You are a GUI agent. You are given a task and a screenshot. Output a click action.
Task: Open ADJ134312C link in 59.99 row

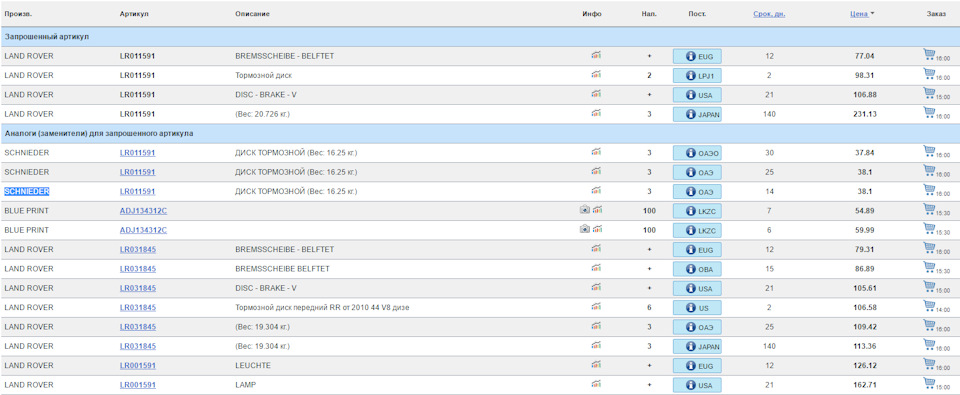[x=143, y=230]
